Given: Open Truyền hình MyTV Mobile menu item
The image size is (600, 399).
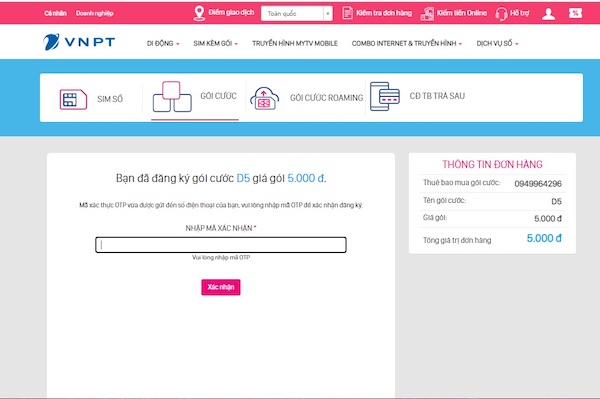Looking at the screenshot, I should (295, 44).
